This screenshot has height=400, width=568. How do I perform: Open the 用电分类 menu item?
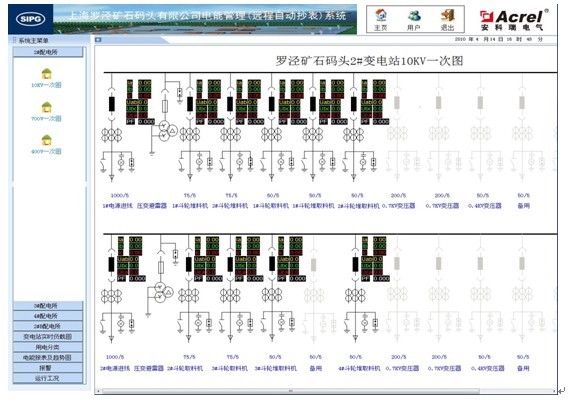[48, 347]
